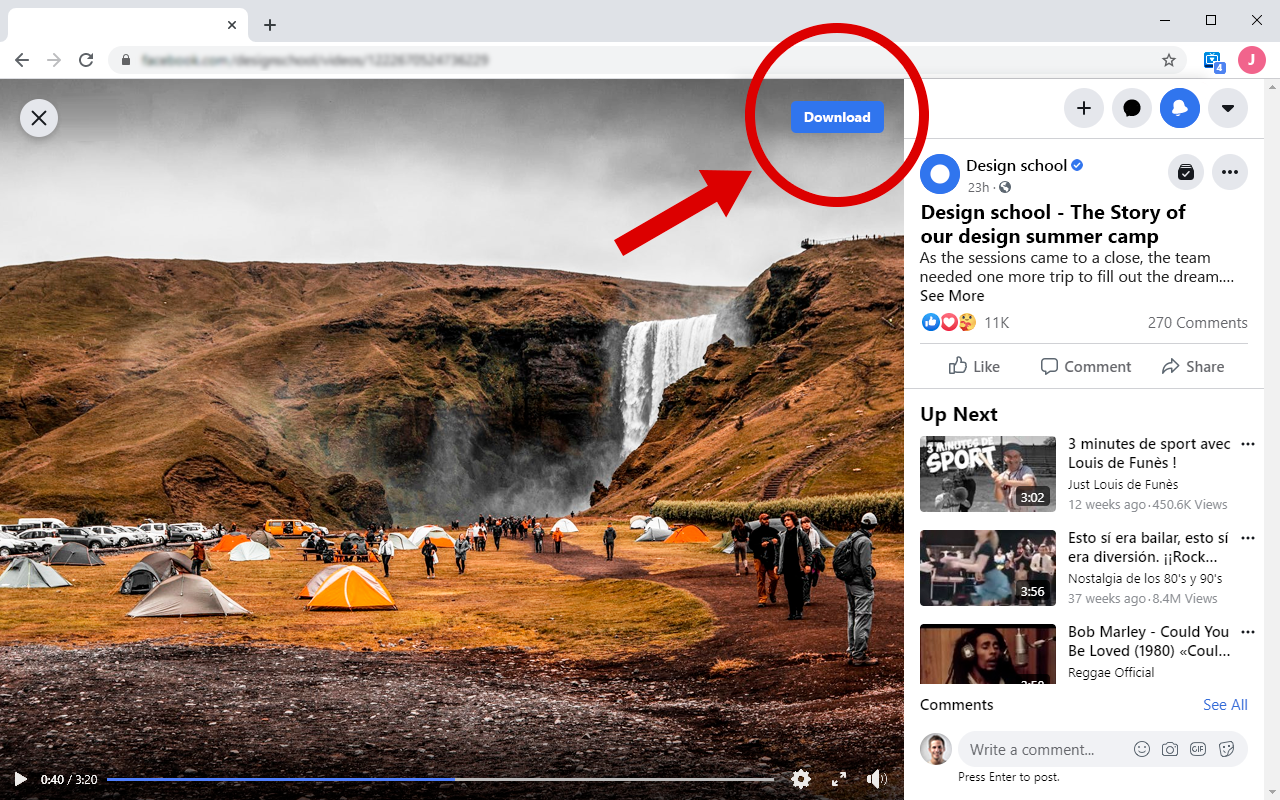Open a new browser tab
This screenshot has width=1280, height=800.
(x=269, y=24)
